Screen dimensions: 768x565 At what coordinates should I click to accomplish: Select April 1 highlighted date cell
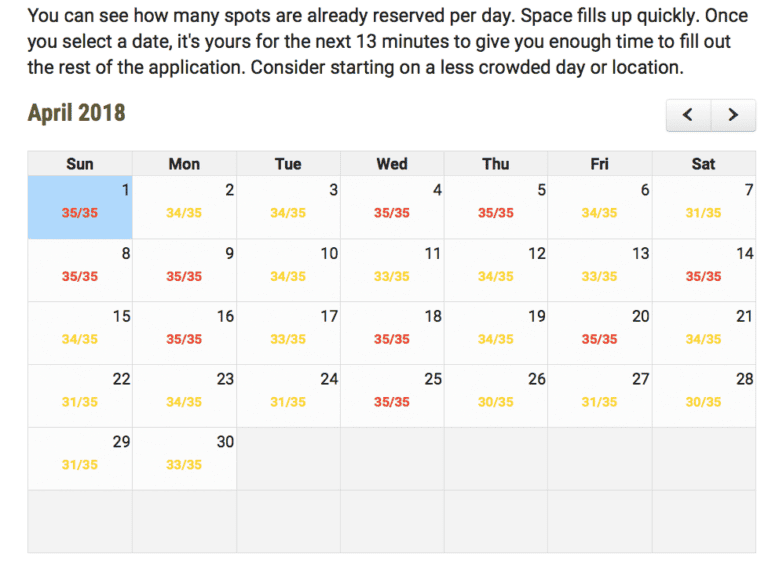pos(80,207)
